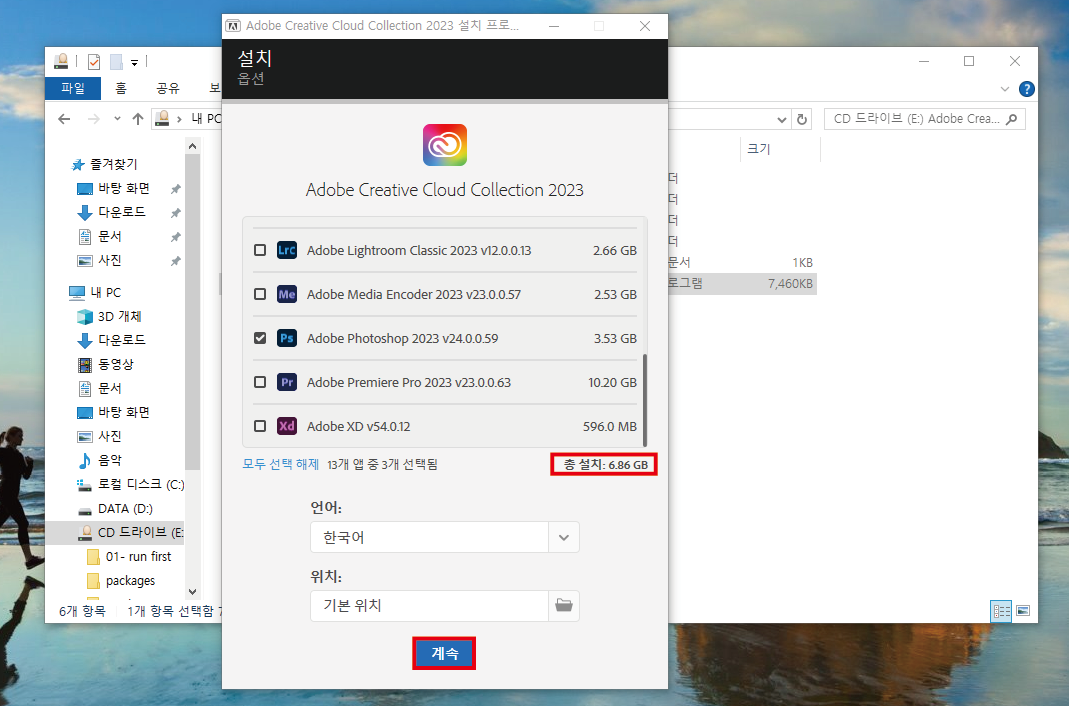1069x706 pixels.
Task: Uncheck Adobe Photoshop 2023 checkbox
Action: point(260,338)
